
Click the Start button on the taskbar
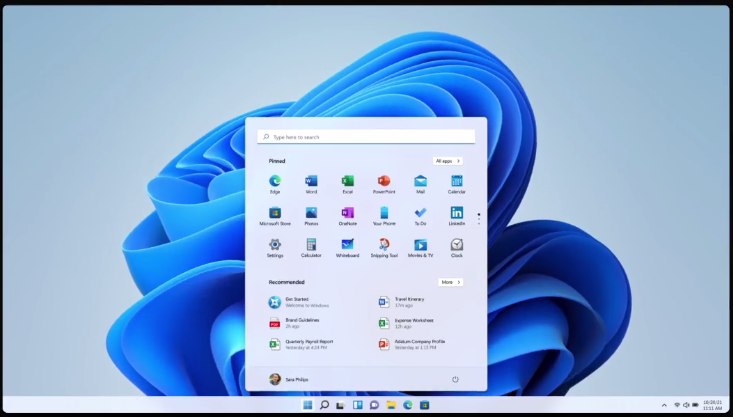coord(308,405)
